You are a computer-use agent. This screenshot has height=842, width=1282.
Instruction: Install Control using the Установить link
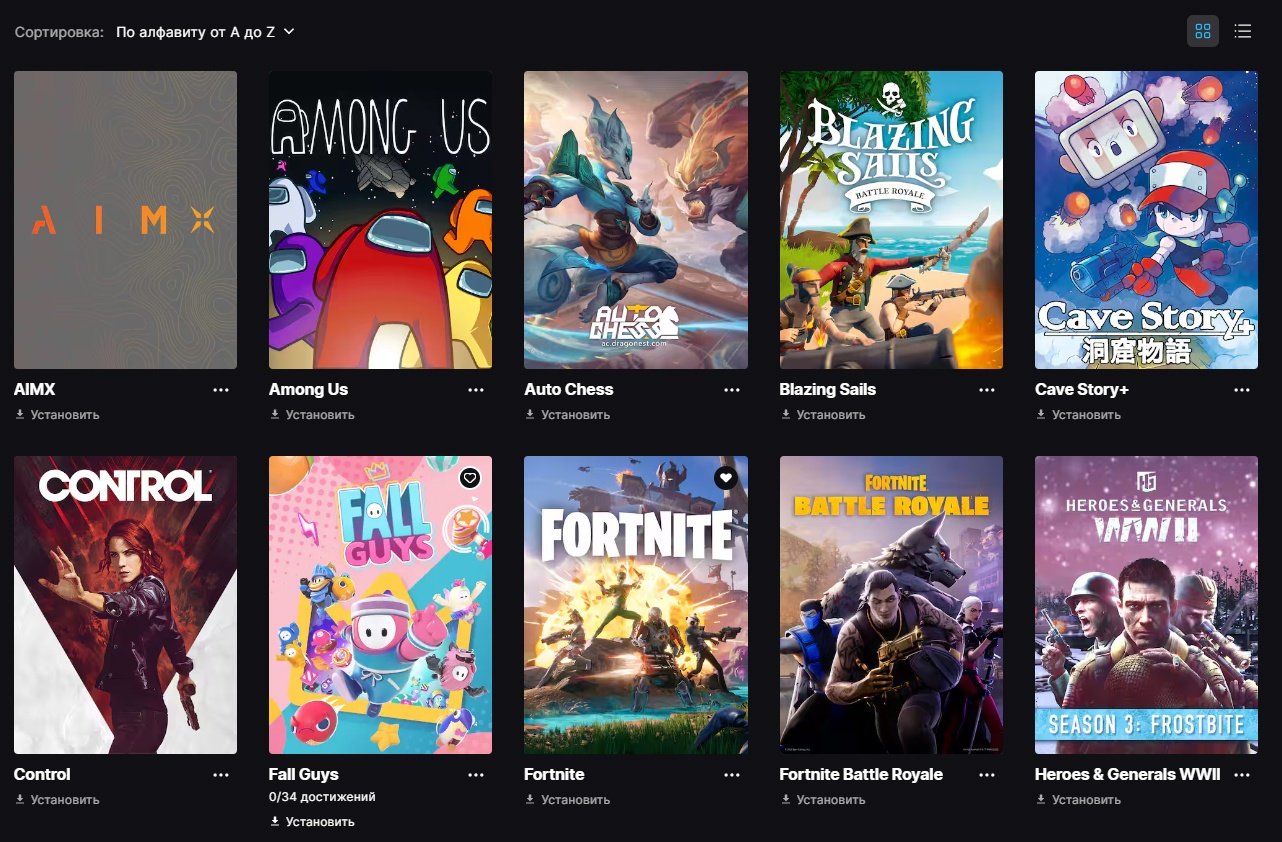click(x=64, y=800)
